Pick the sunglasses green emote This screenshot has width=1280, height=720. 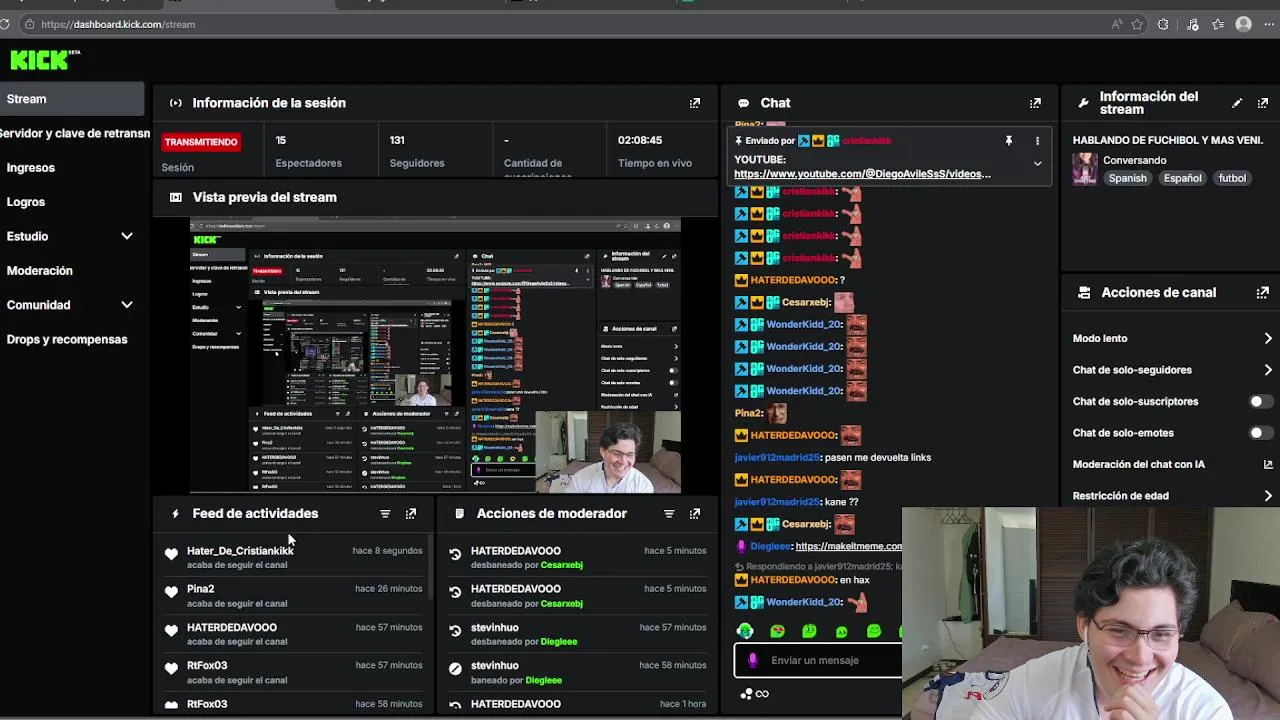tap(777, 631)
